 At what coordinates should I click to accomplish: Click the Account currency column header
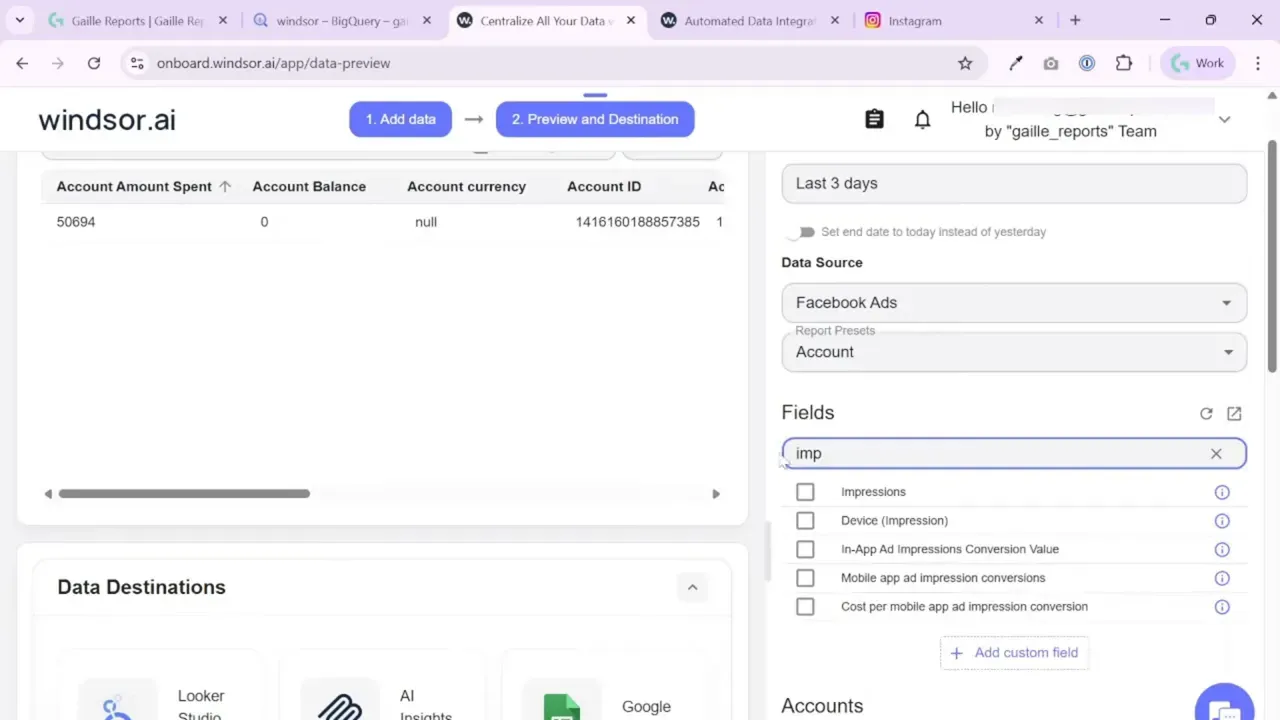(x=466, y=187)
